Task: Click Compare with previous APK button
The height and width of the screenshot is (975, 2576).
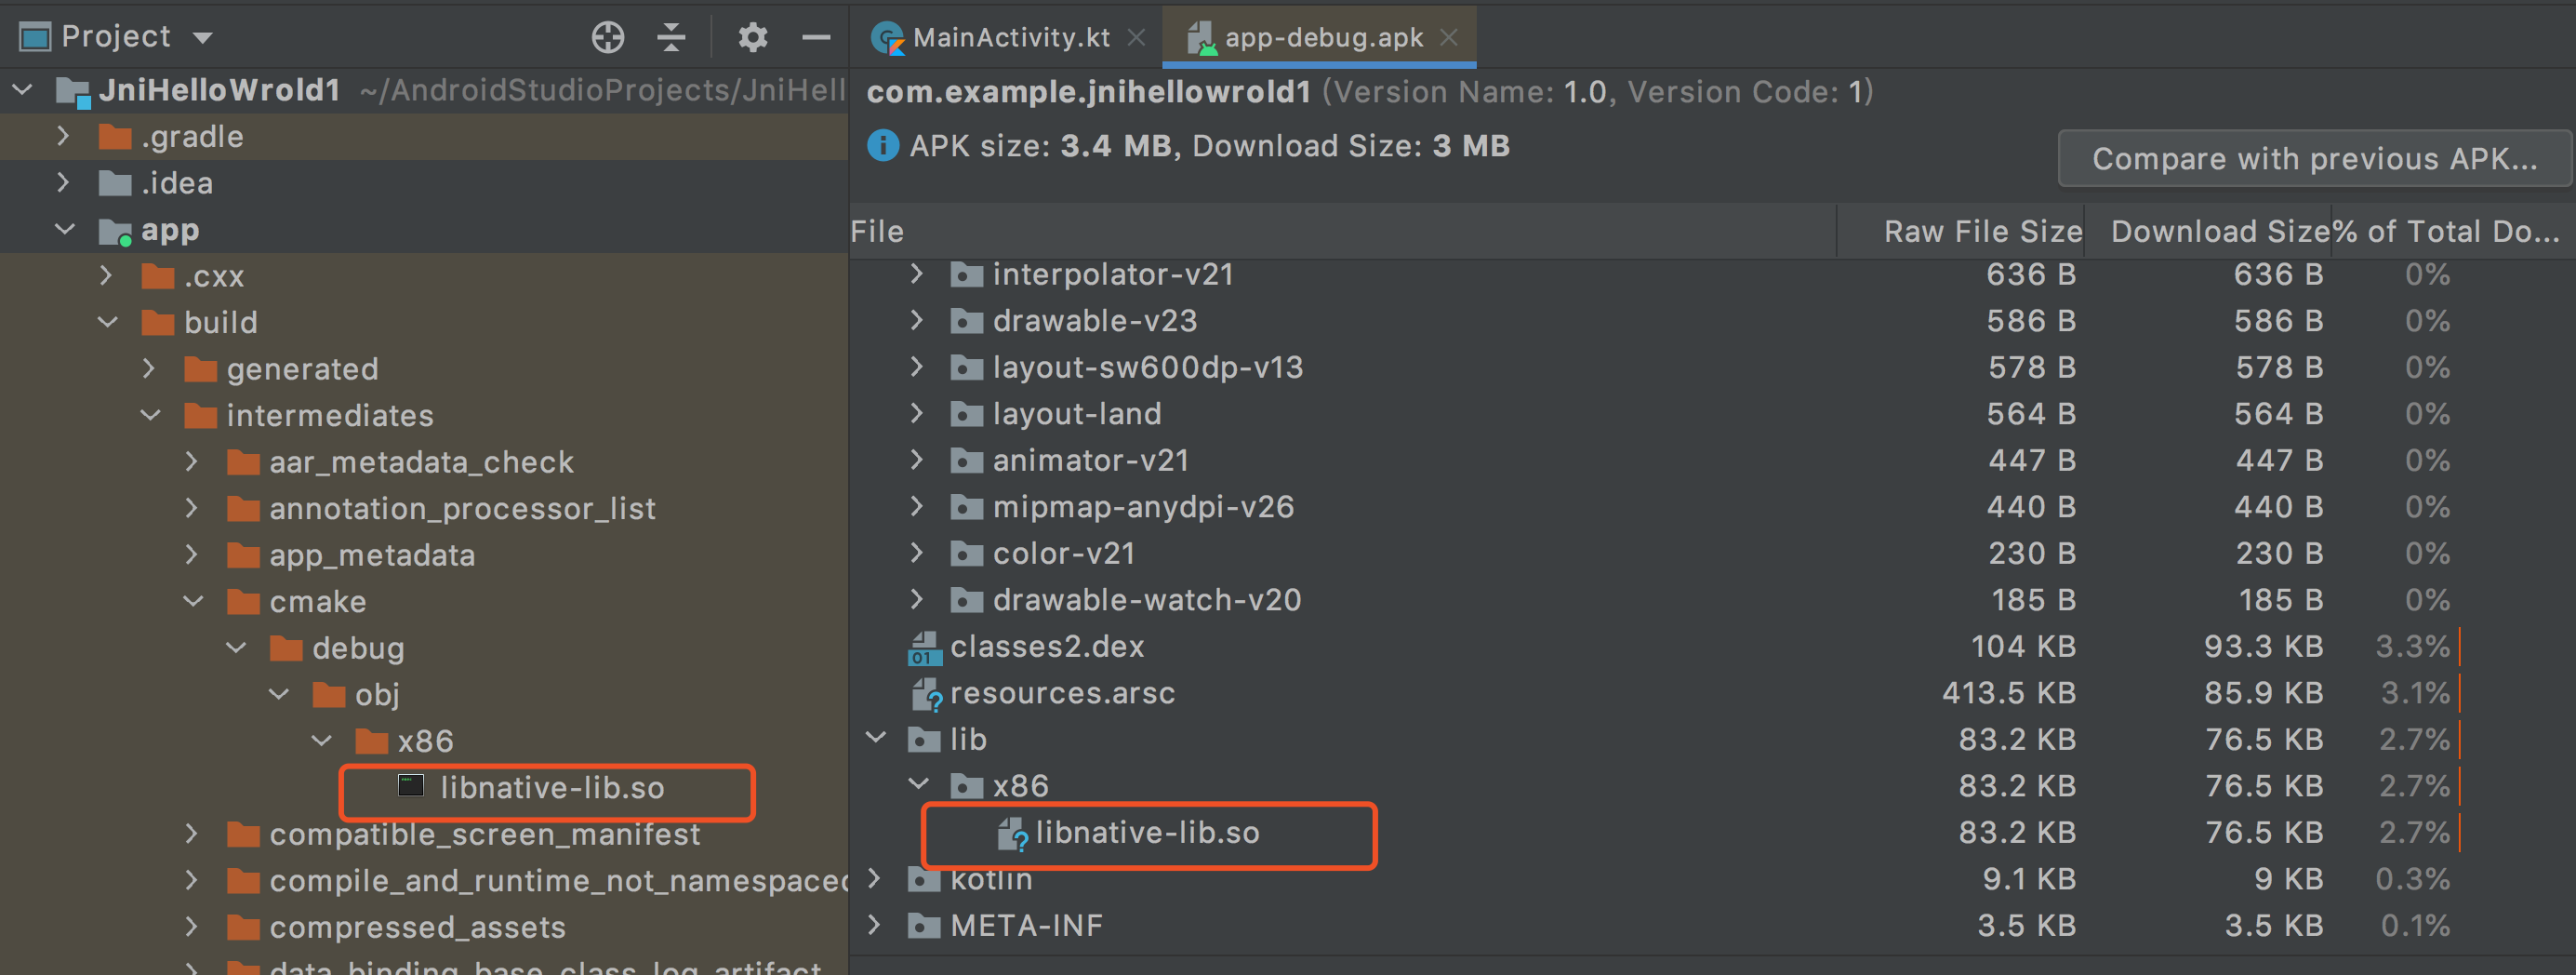Action: 2314,158
